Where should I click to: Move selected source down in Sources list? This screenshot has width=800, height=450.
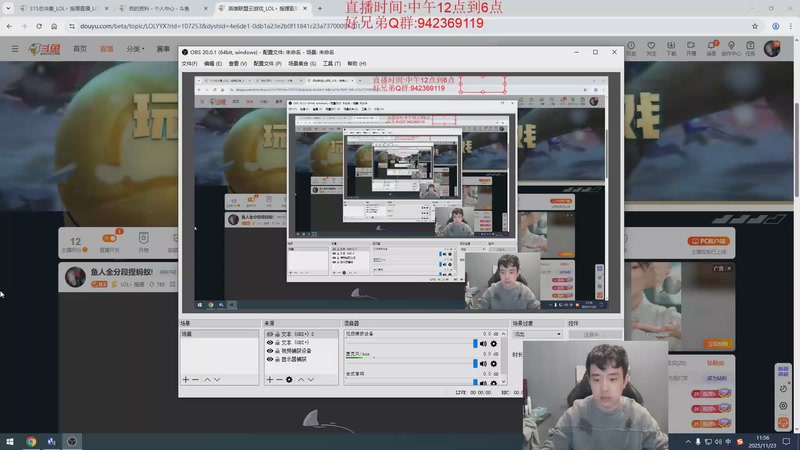[311, 380]
